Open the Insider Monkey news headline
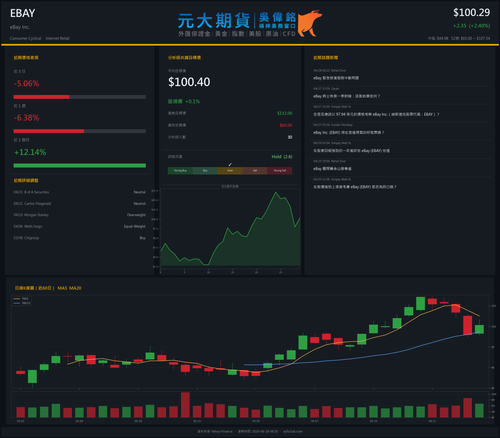The width and height of the screenshot is (500, 438). pyautogui.click(x=349, y=133)
